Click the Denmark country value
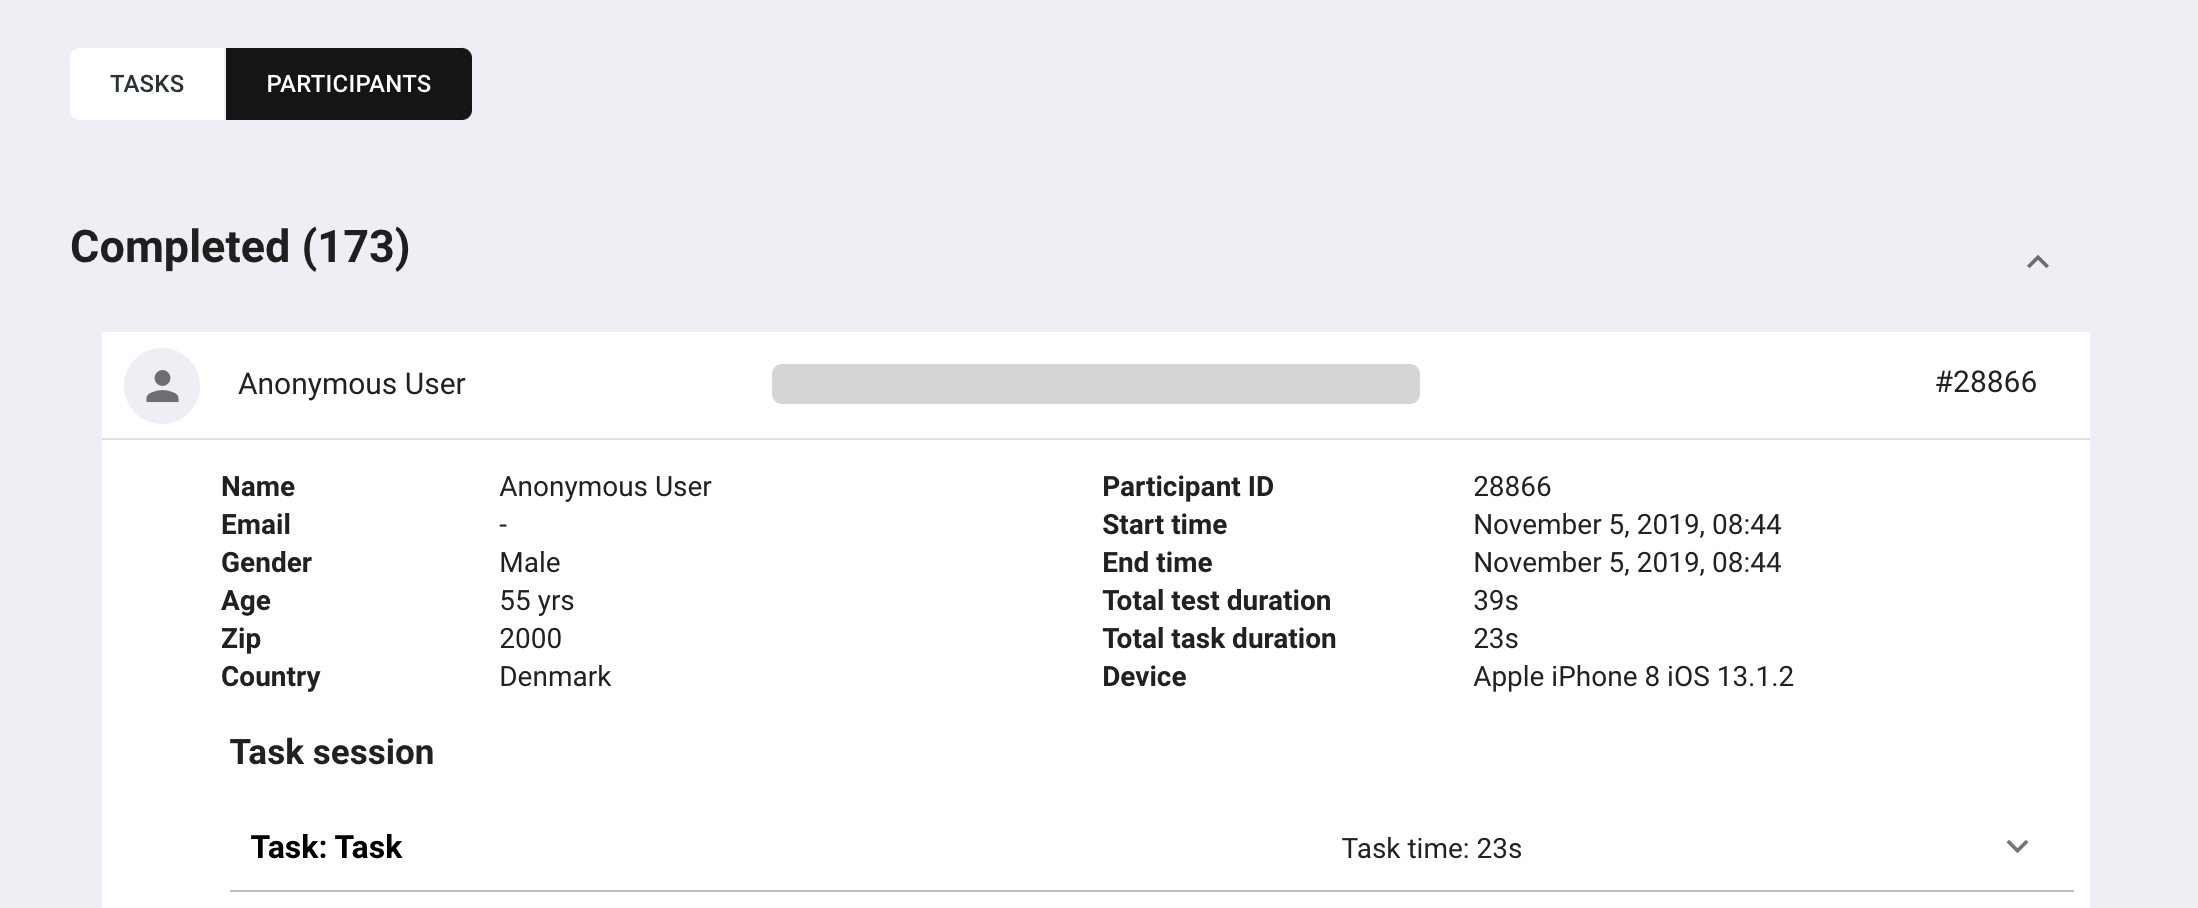The width and height of the screenshot is (2198, 908). 555,677
